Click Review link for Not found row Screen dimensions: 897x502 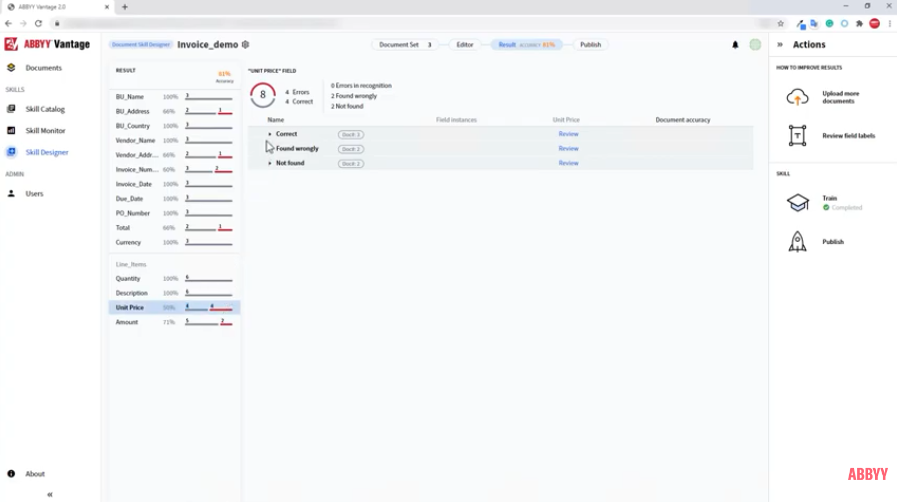click(x=568, y=163)
